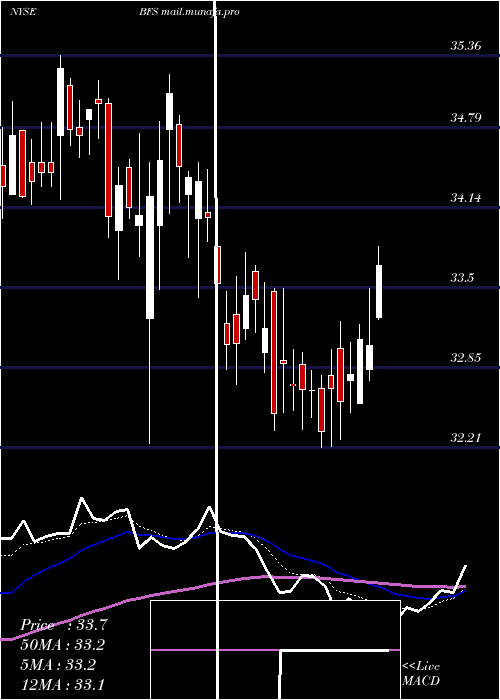Click the 50MA : 33.2 readout

tap(64, 645)
